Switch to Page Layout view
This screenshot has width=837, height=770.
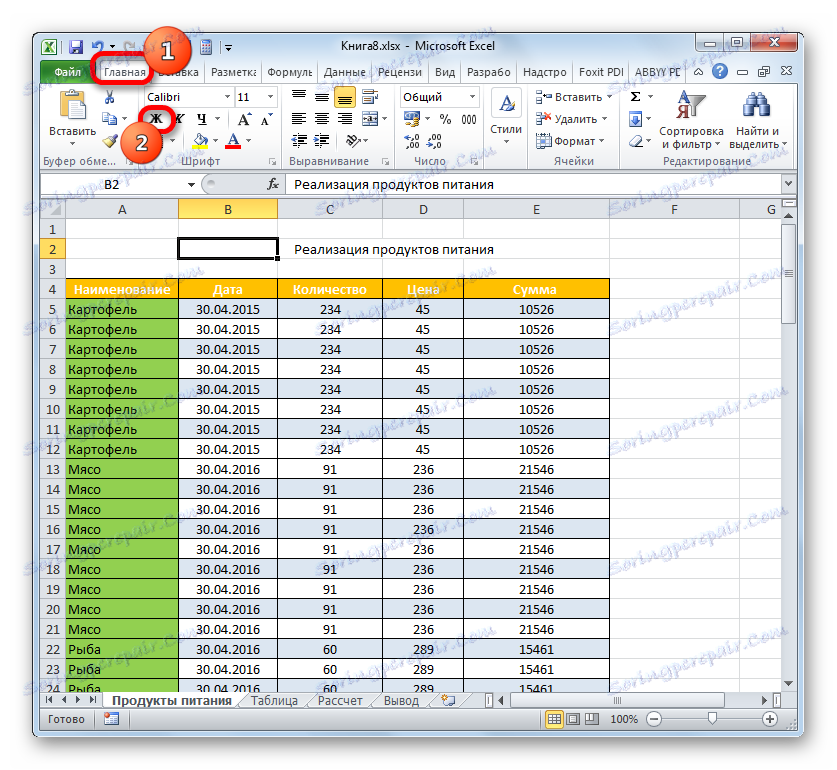[x=573, y=719]
